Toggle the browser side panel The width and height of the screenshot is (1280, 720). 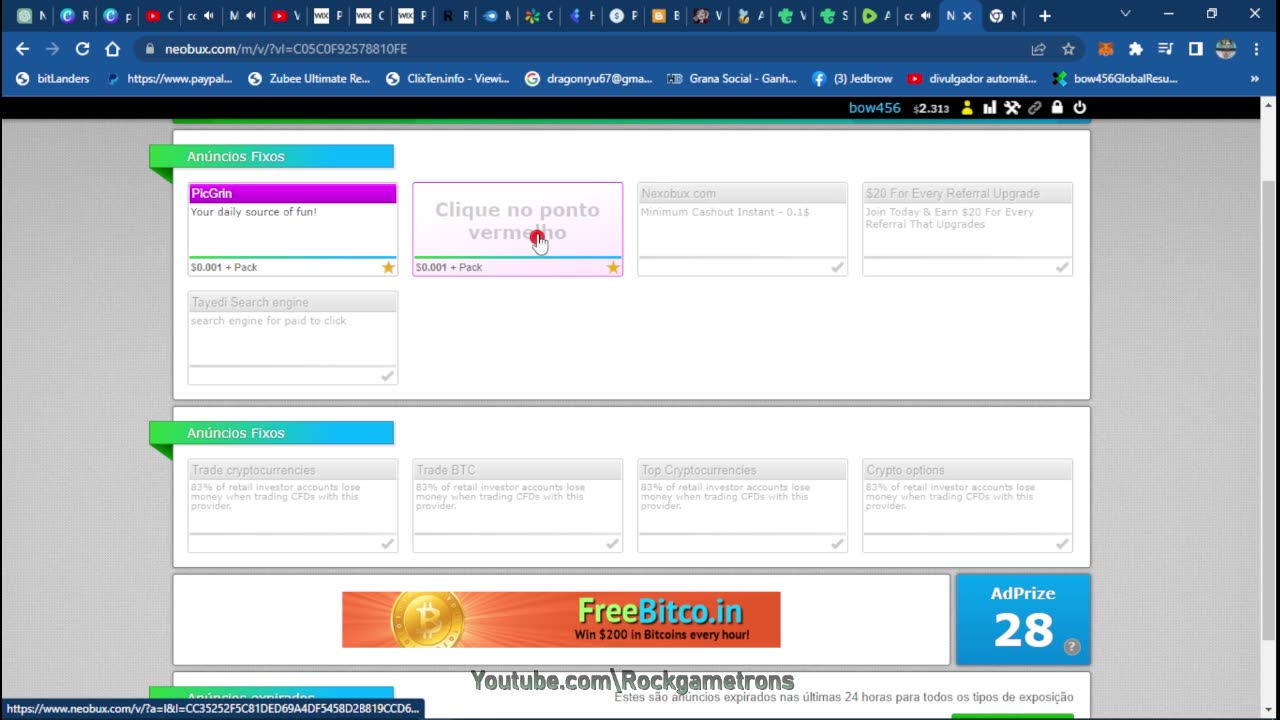coord(1195,48)
